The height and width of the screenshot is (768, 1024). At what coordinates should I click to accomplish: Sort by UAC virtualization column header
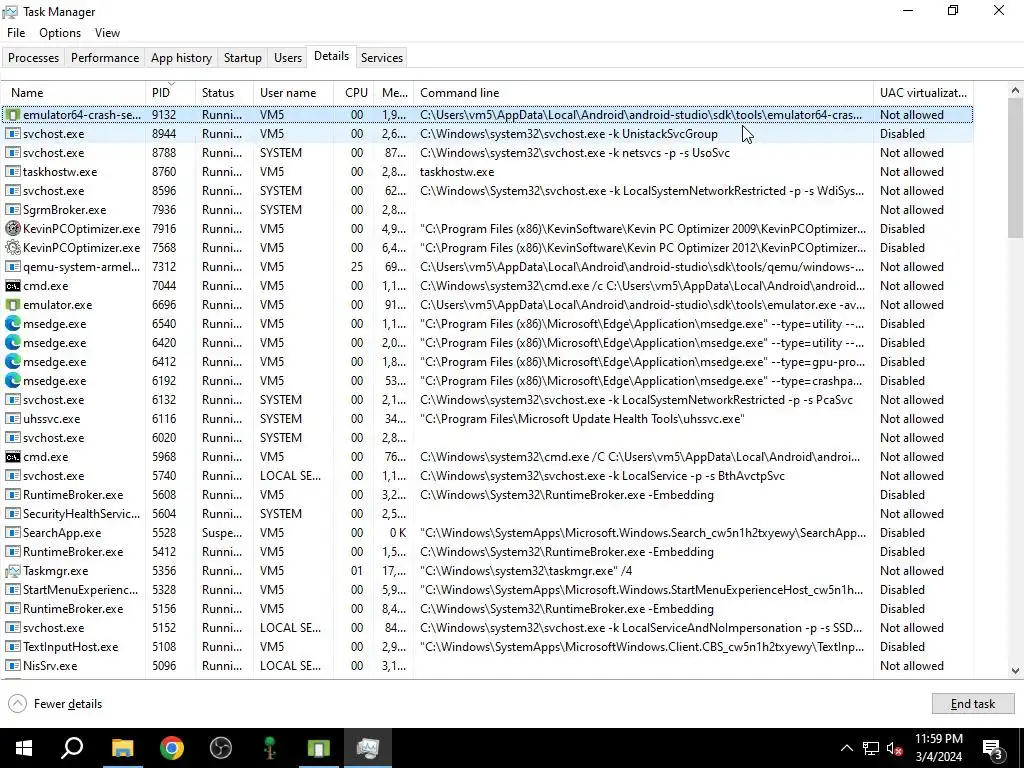pos(923,93)
